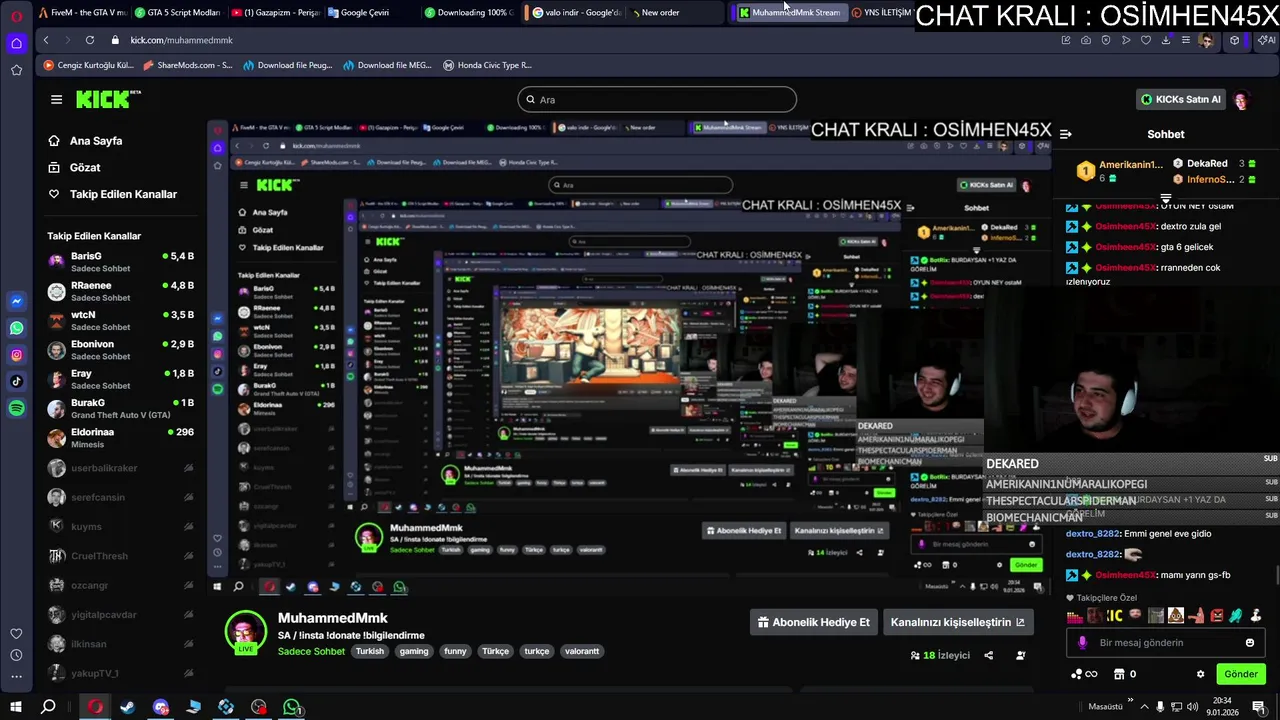
Task: Click the address bar URL
Action: [x=181, y=40]
